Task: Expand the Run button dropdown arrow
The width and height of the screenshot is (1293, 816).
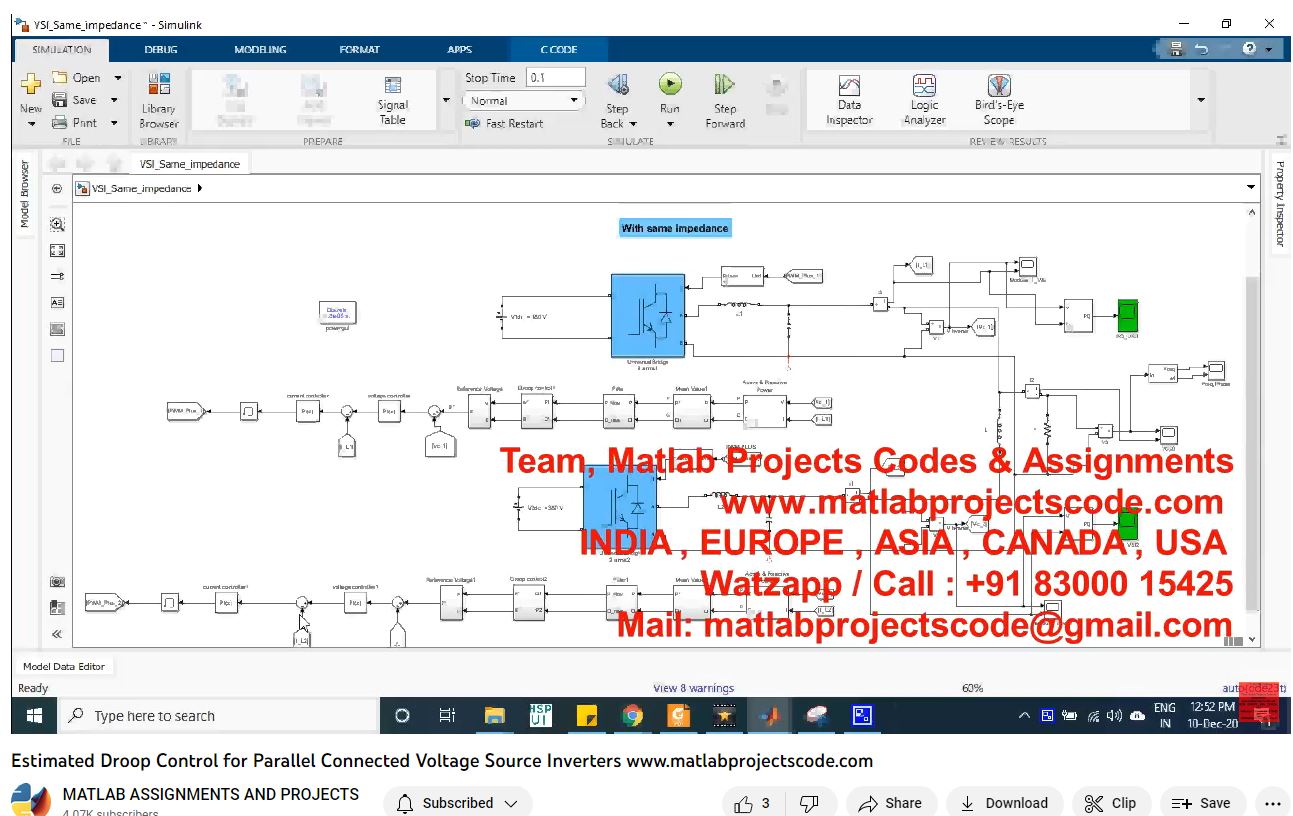Action: (x=670, y=124)
